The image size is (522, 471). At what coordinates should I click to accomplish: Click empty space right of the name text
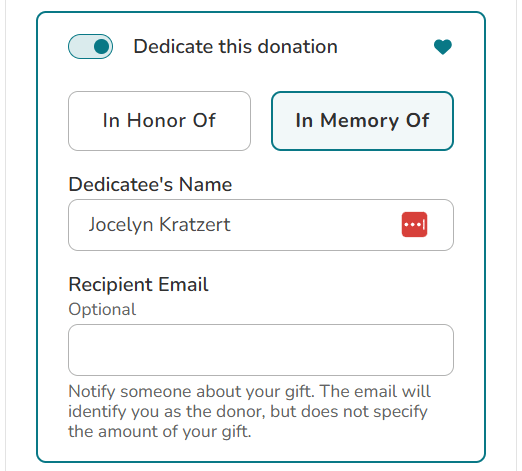(x=315, y=225)
